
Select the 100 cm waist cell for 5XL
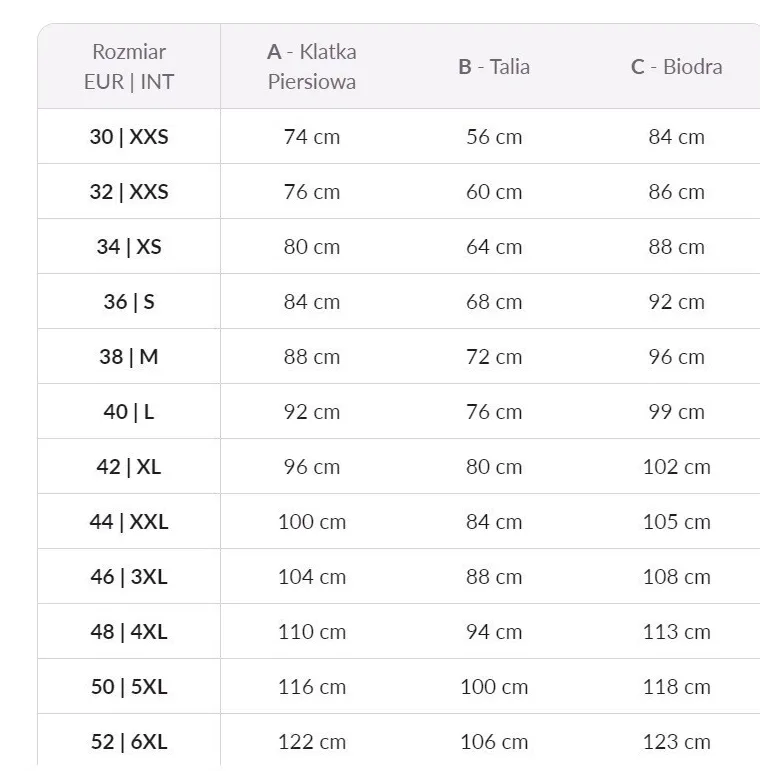coord(494,687)
